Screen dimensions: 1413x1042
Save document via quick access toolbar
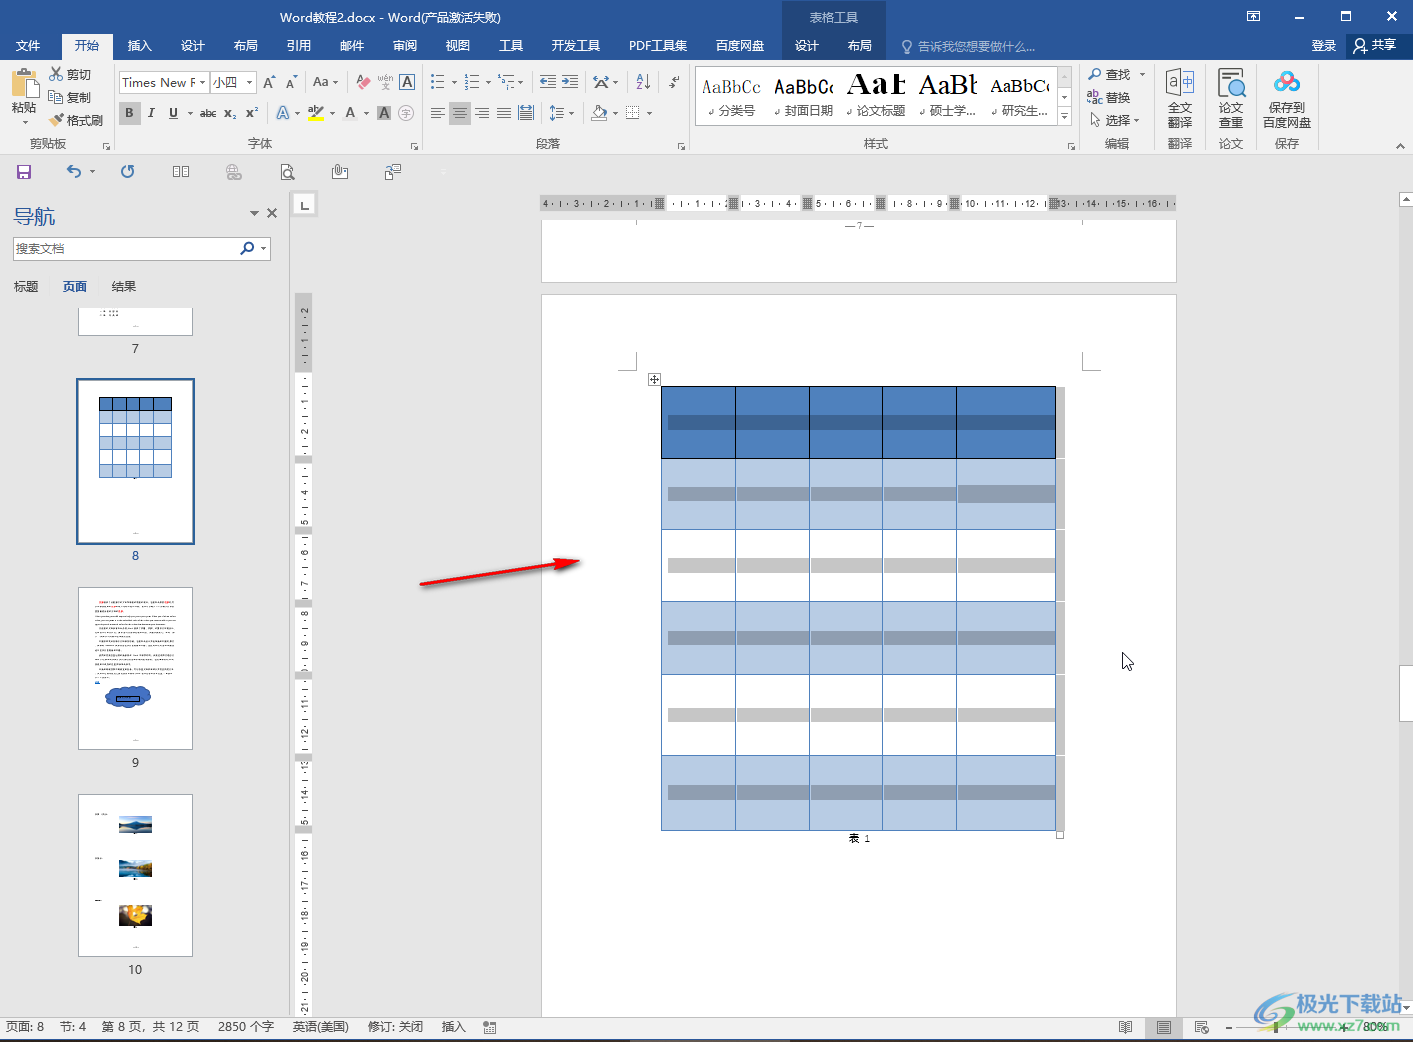(24, 172)
